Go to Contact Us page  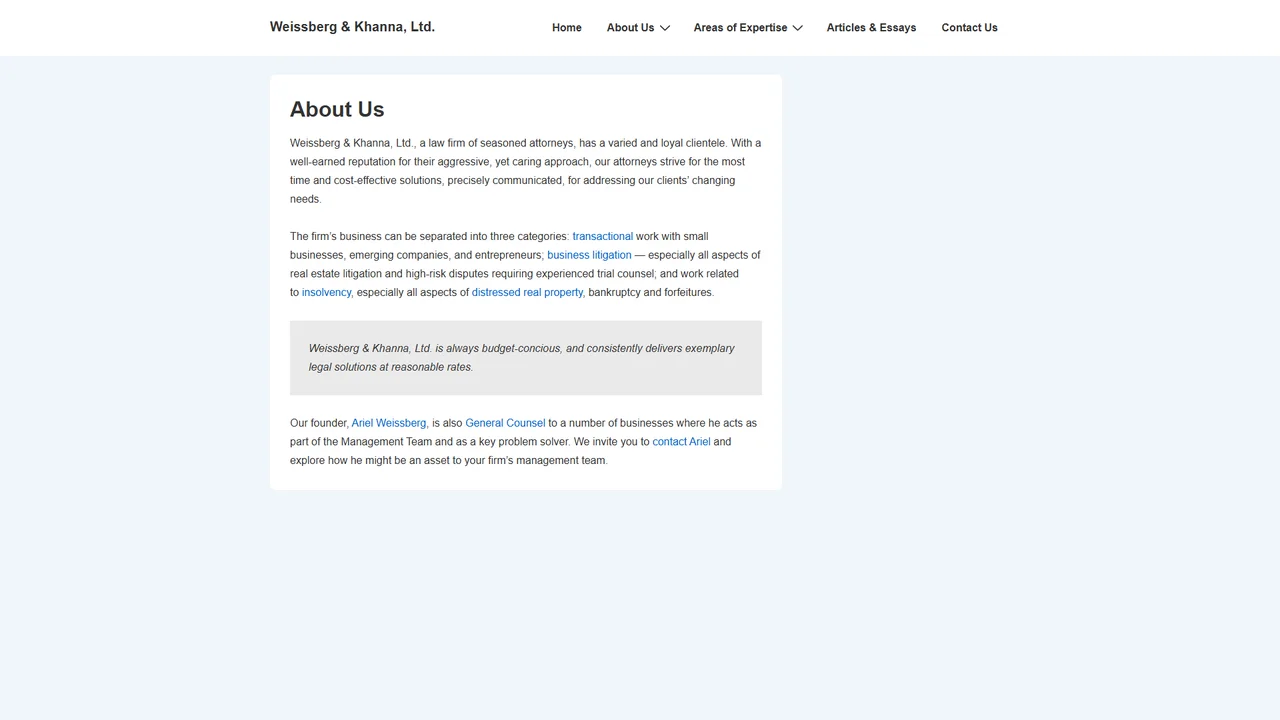click(x=969, y=28)
